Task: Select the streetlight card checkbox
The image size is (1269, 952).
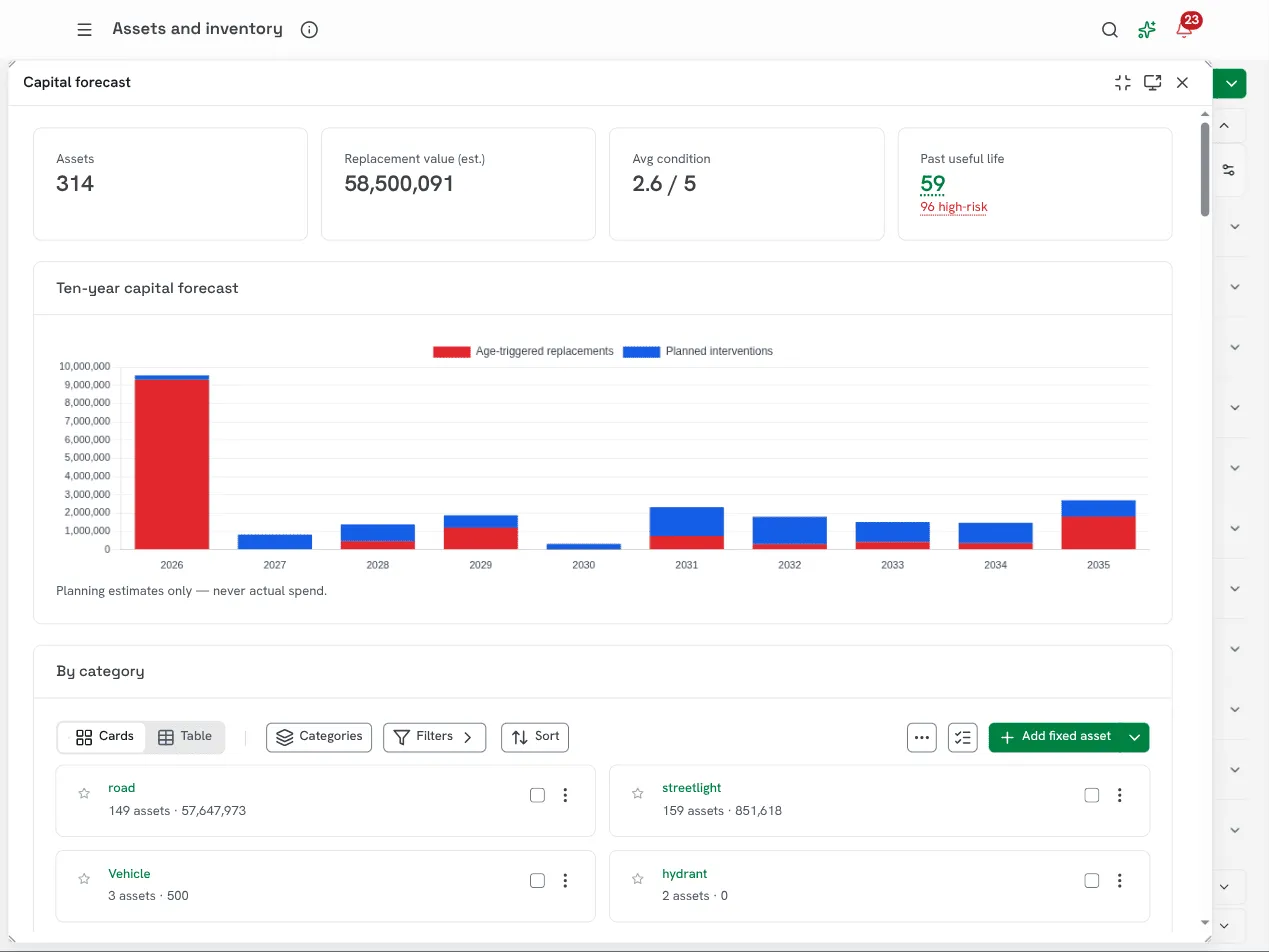Action: click(x=1091, y=795)
